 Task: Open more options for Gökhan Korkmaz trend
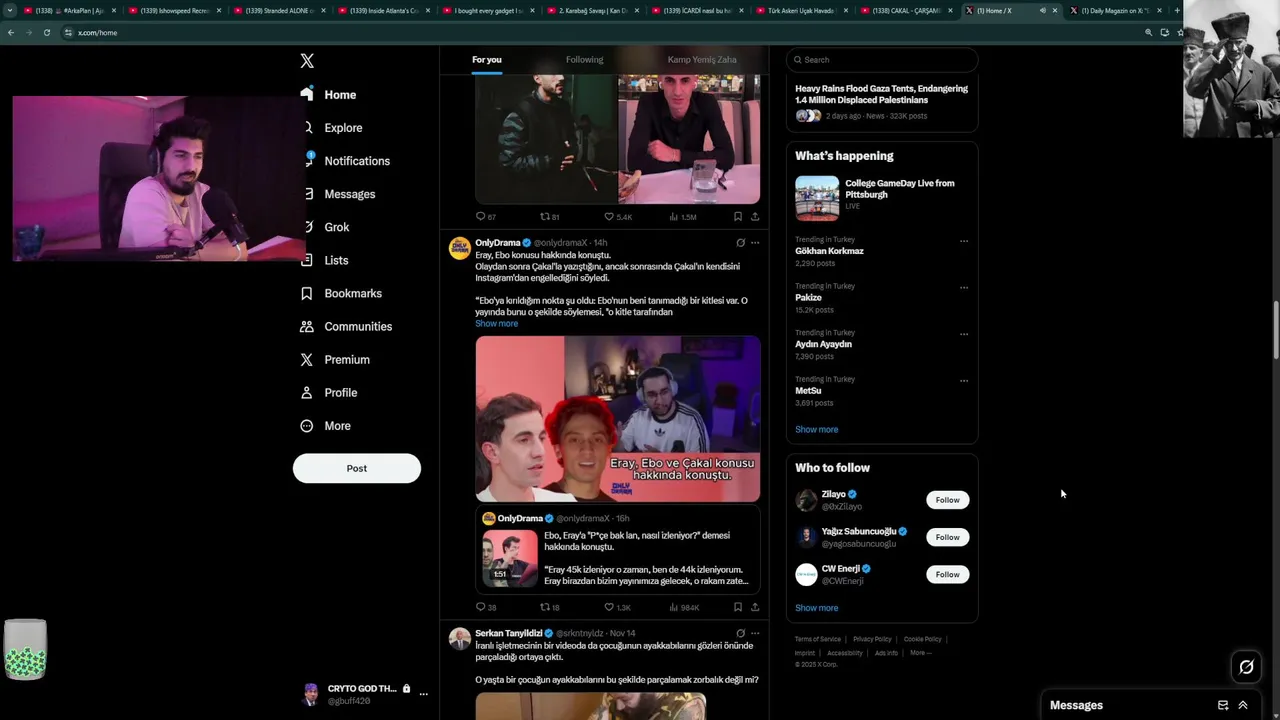click(x=964, y=241)
